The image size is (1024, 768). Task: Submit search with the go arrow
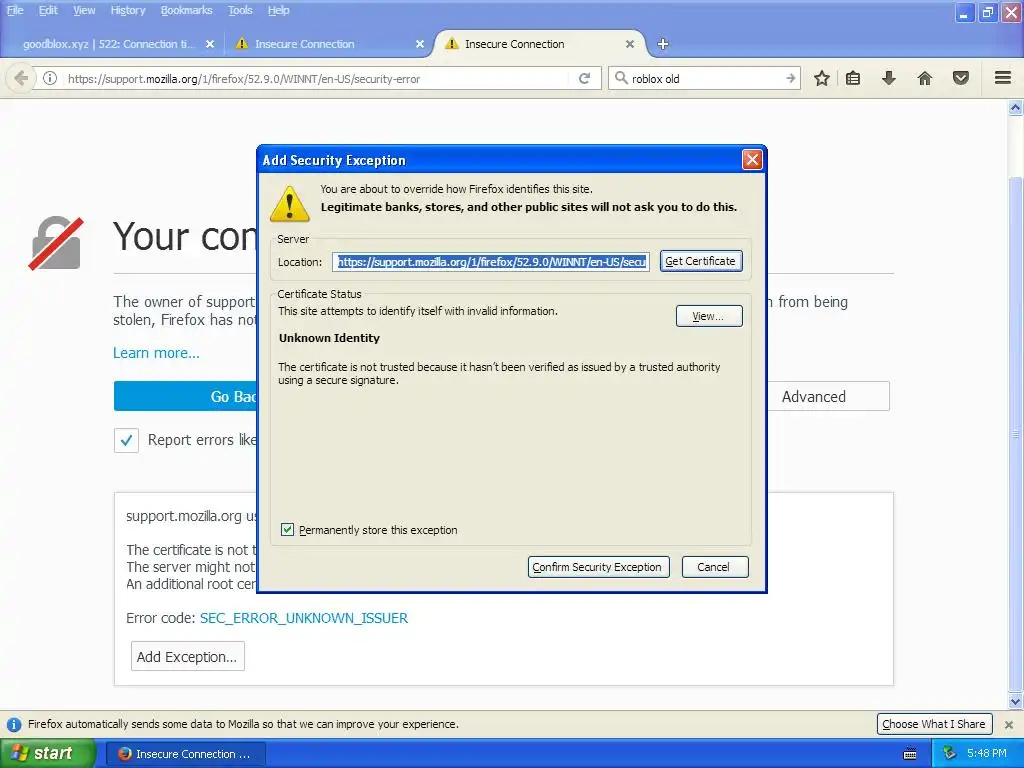(x=790, y=78)
